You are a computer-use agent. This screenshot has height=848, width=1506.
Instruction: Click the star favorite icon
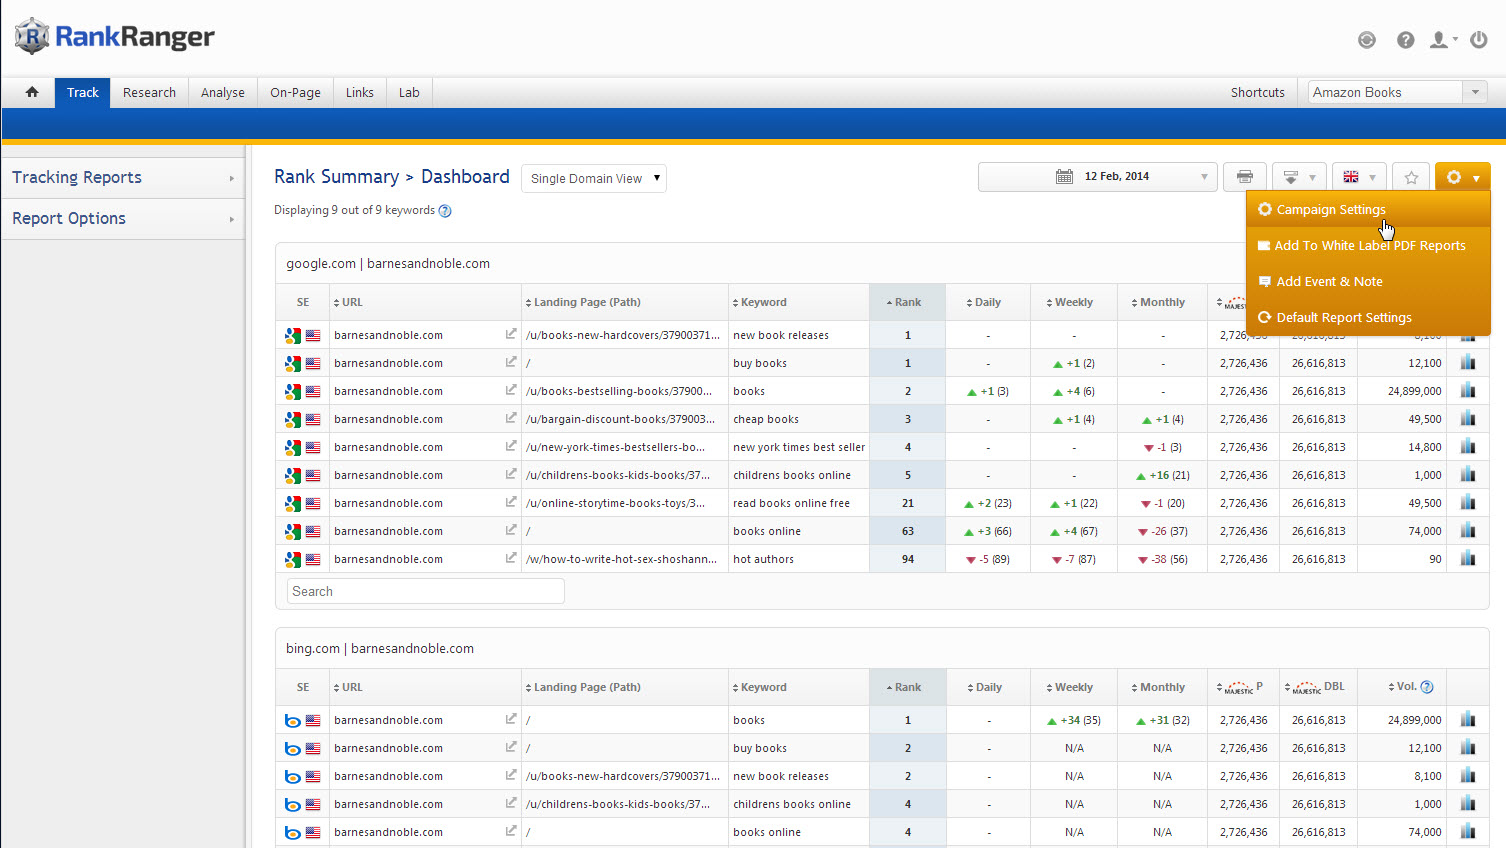(1410, 177)
